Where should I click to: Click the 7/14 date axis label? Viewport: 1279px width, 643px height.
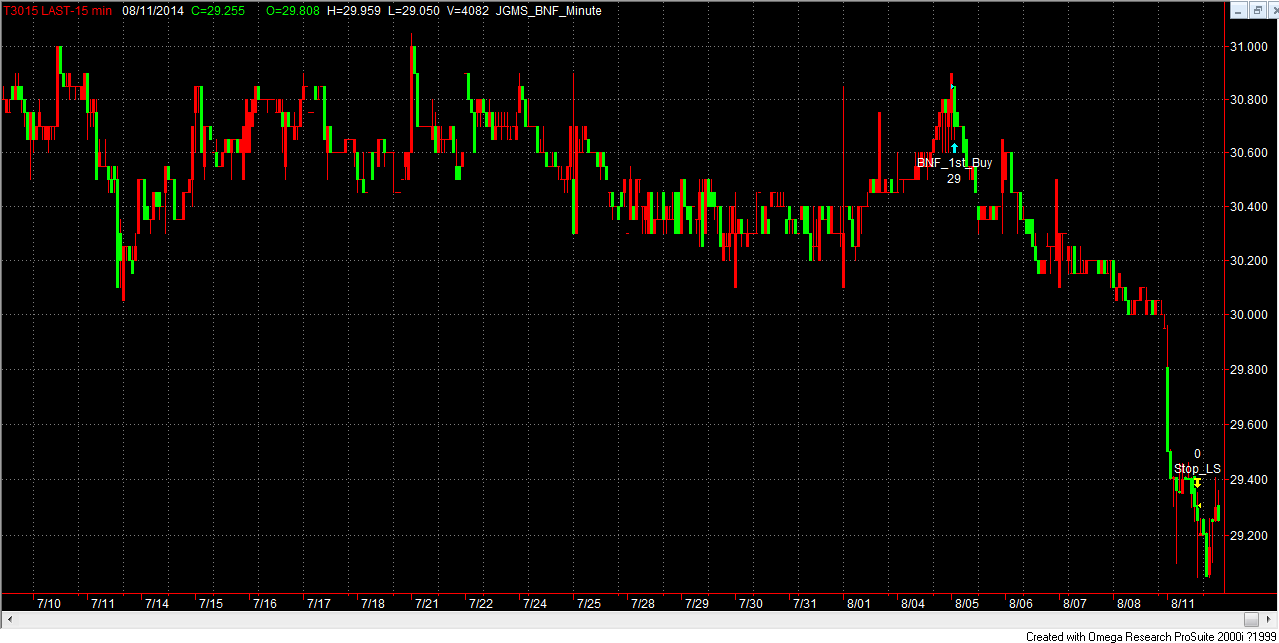pos(156,603)
